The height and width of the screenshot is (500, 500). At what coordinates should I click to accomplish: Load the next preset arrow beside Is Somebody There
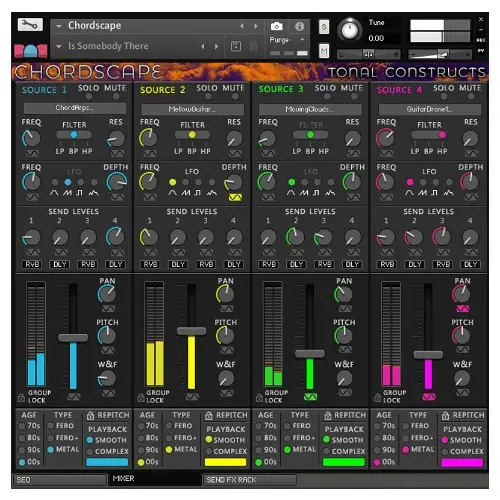217,47
